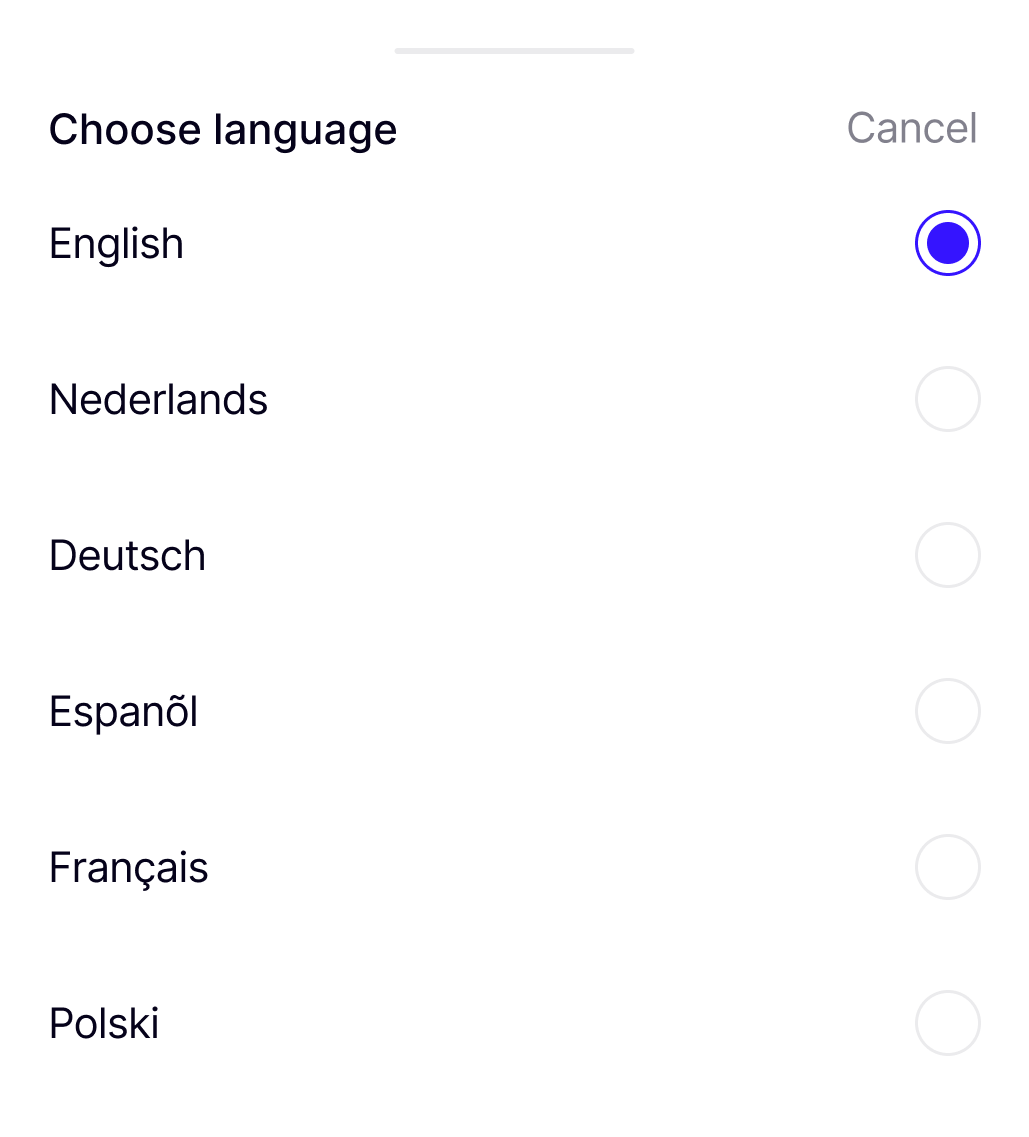Pick the radio button for Espanõl
Screen dimensions: 1029x1137
pos(947,711)
